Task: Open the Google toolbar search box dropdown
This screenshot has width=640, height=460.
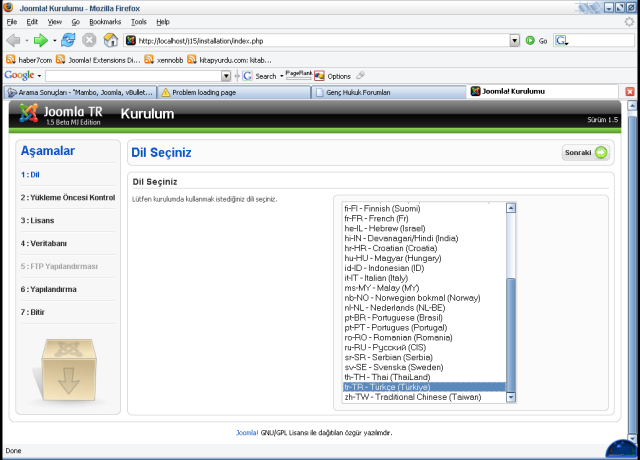Action: (226, 76)
